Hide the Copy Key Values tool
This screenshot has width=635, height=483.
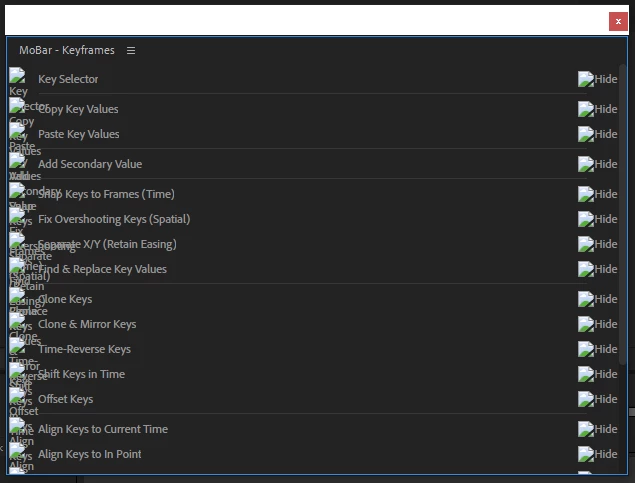pos(598,109)
